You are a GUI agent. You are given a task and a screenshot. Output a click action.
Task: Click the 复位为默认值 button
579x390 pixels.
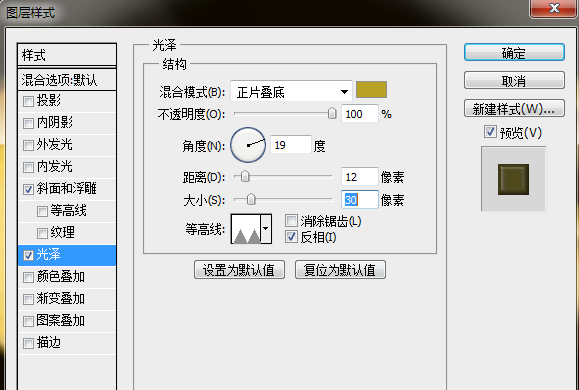point(340,270)
